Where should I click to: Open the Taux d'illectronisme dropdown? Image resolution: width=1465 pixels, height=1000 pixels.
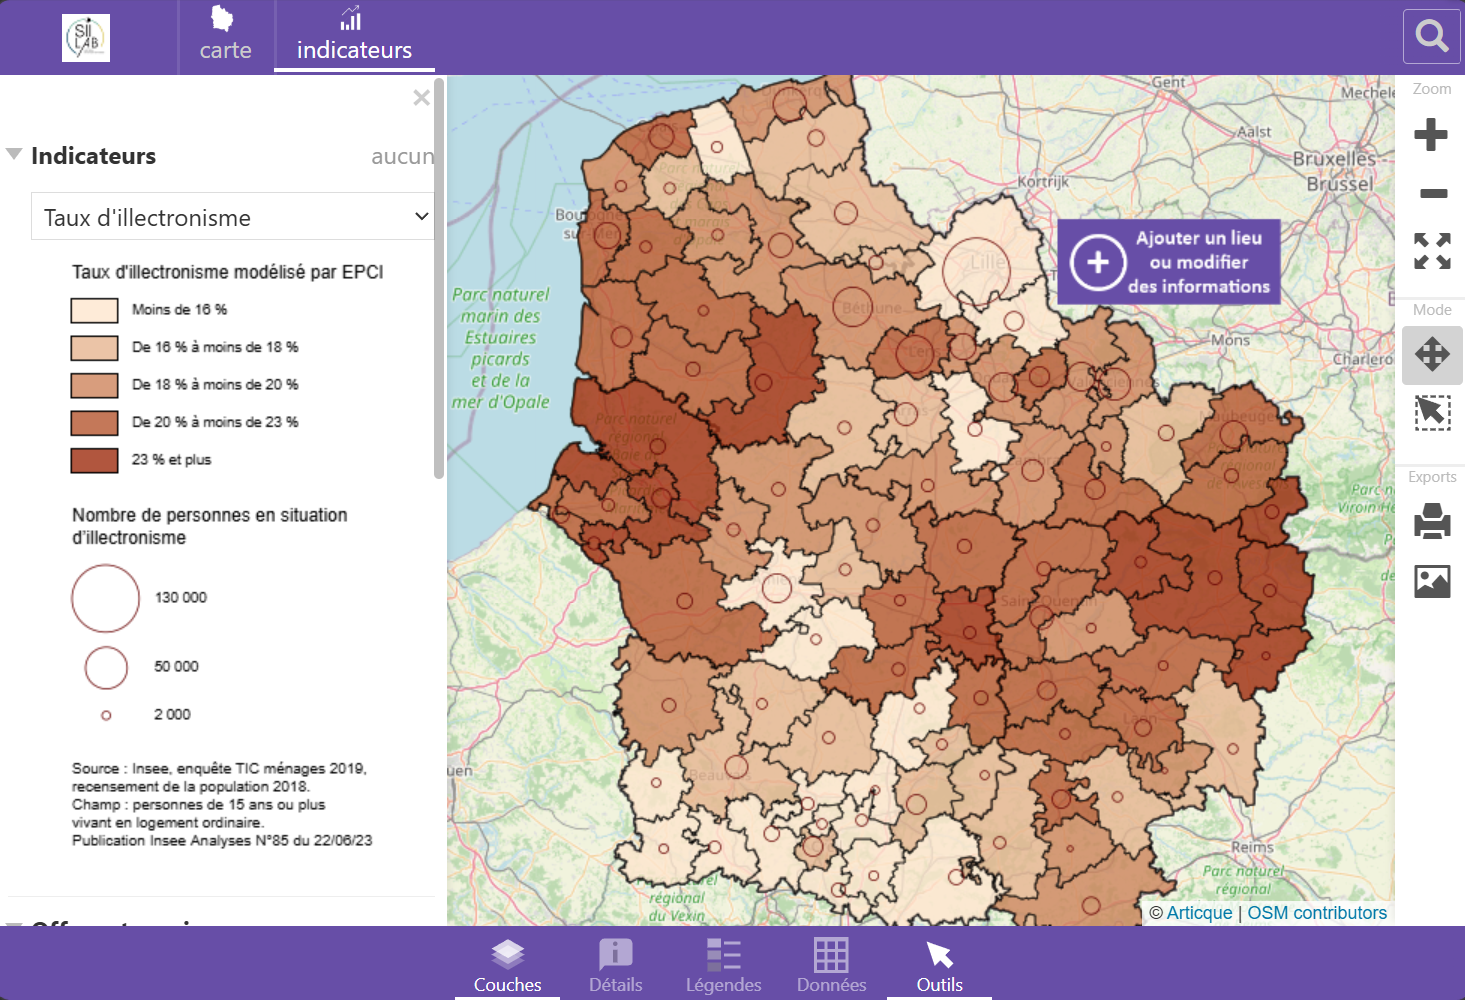pos(233,217)
